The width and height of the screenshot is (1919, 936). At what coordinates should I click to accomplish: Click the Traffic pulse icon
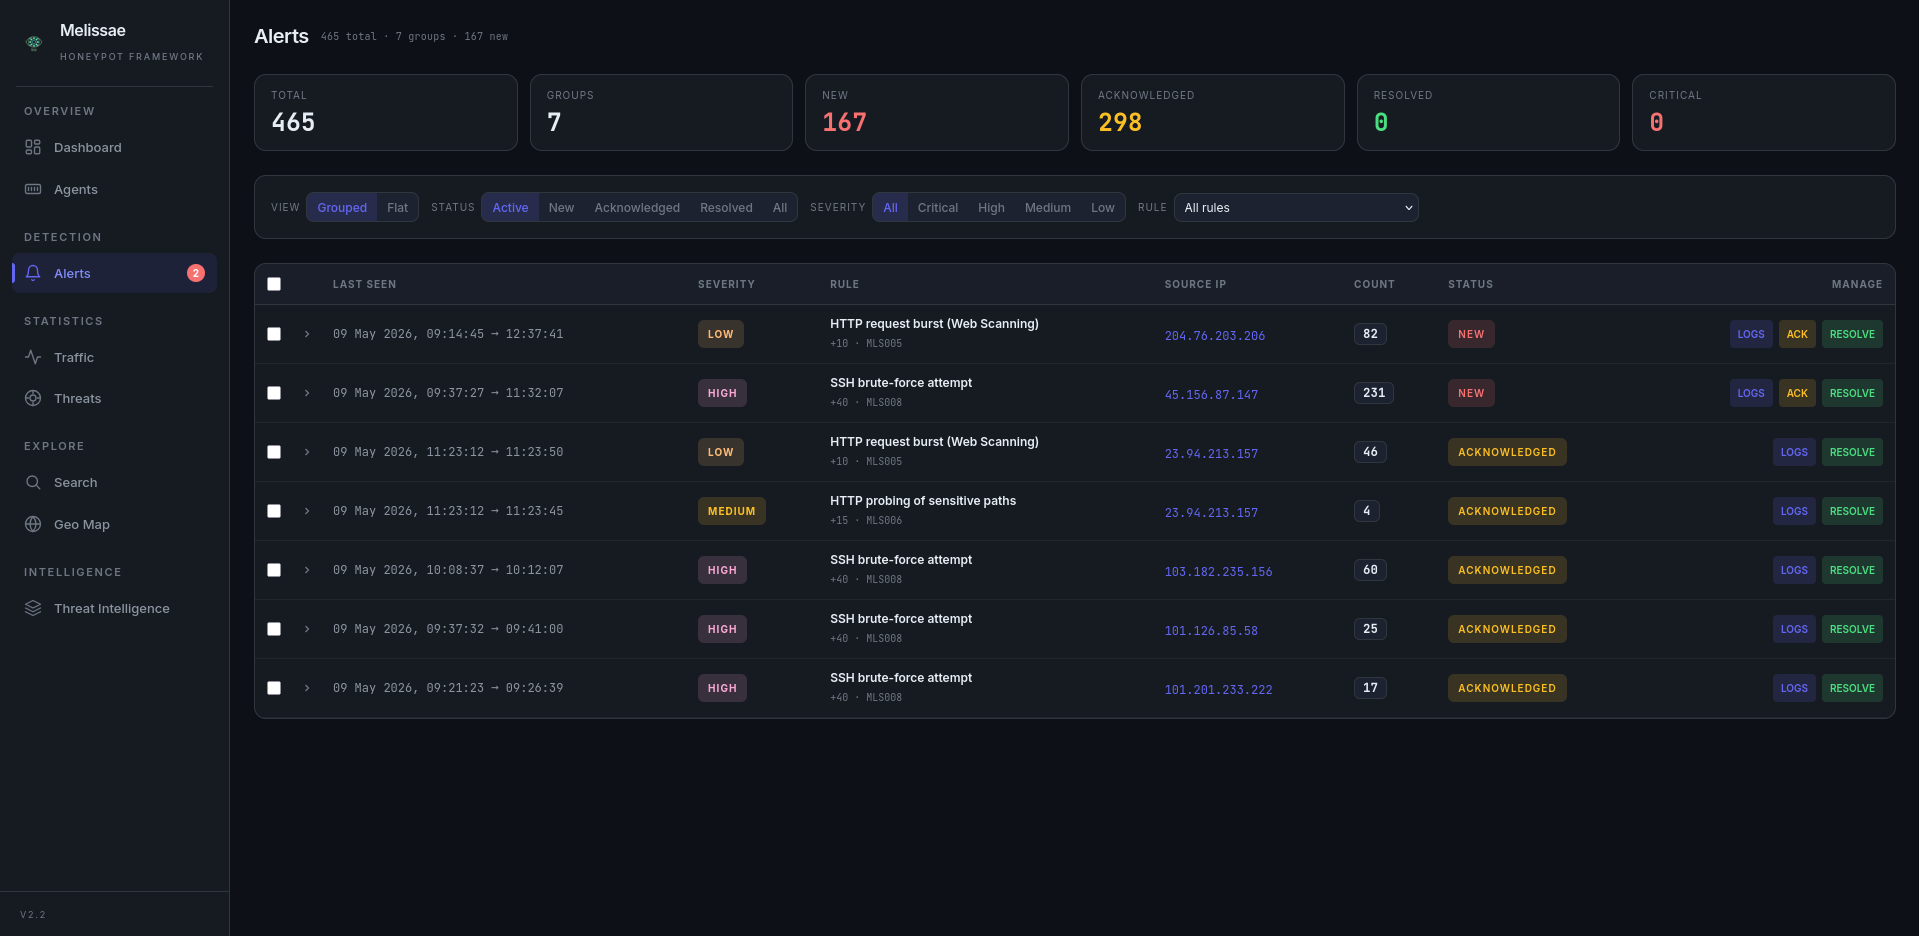[33, 357]
